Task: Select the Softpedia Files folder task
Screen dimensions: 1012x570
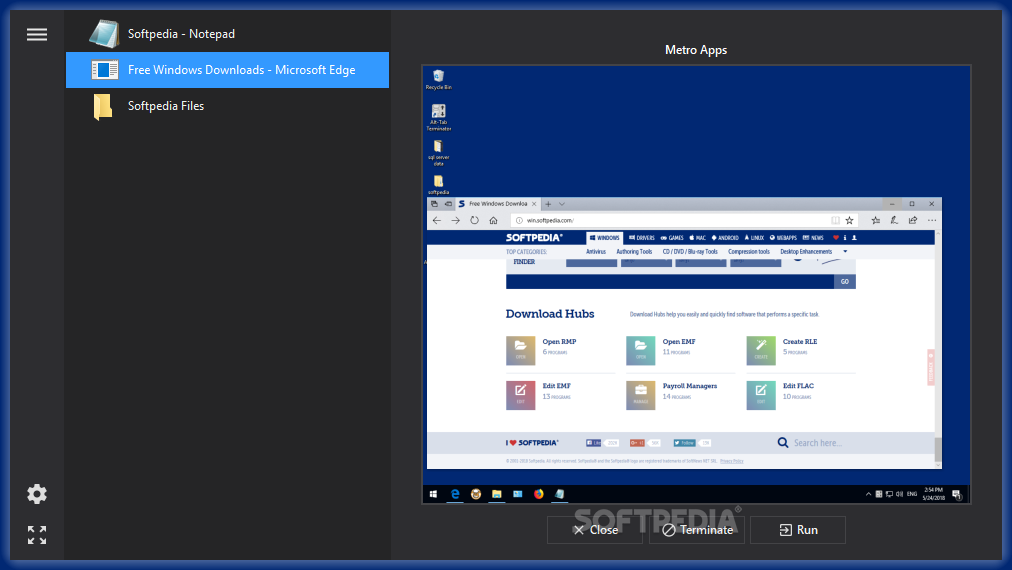Action: (x=227, y=106)
